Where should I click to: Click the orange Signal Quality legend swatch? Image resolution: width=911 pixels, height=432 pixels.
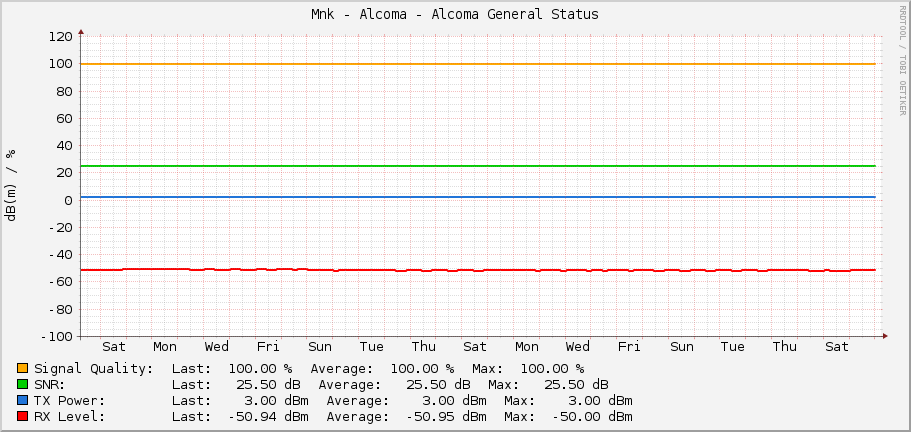pyautogui.click(x=23, y=369)
